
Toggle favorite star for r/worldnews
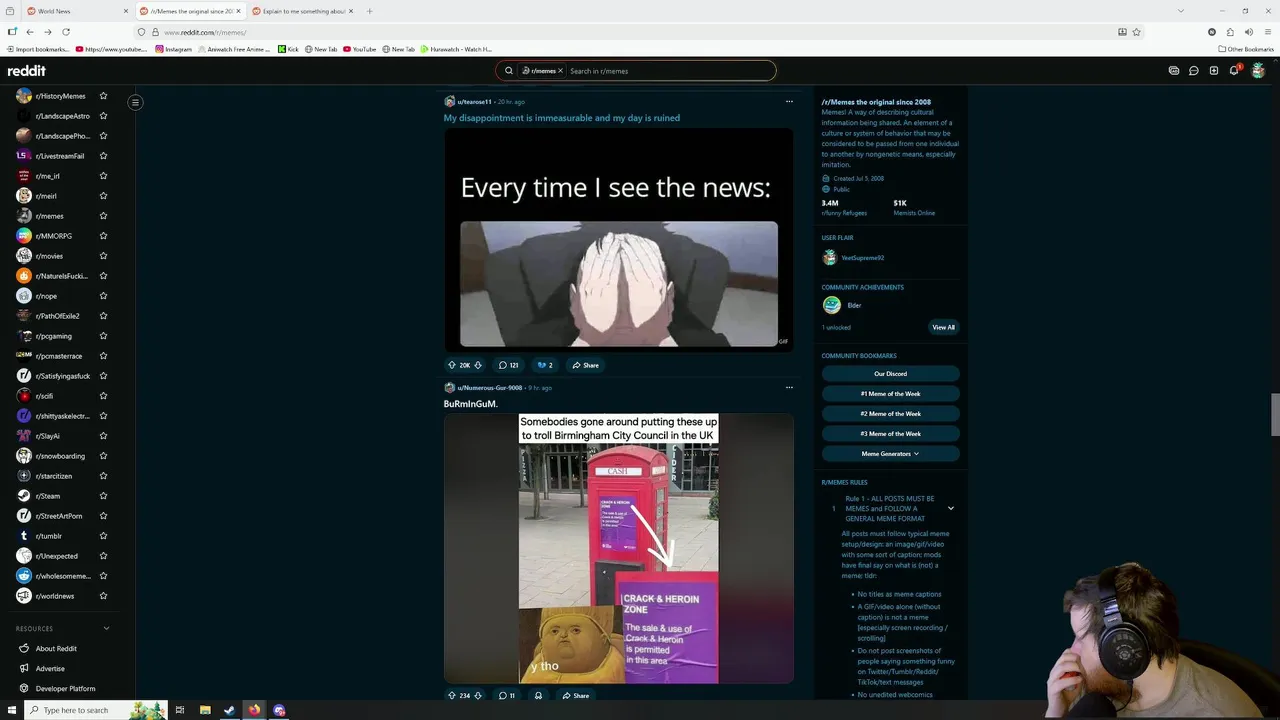click(x=103, y=596)
